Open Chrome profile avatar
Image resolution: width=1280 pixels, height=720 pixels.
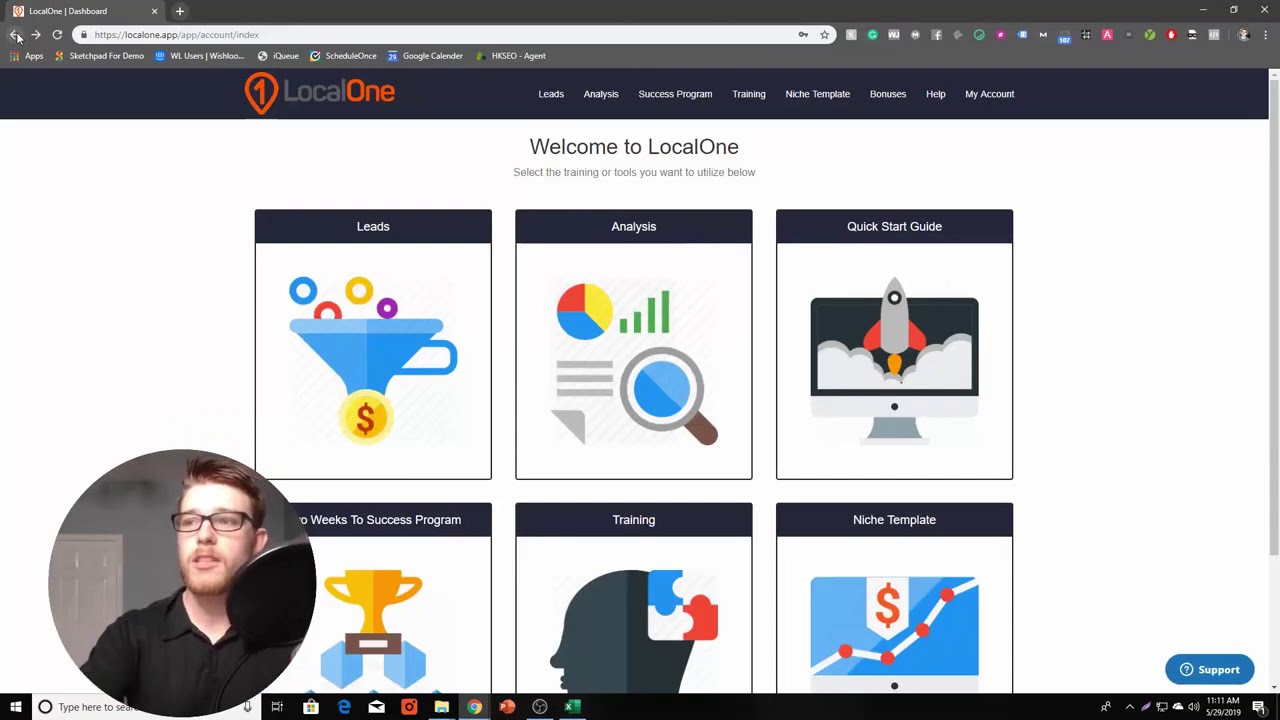[1243, 35]
